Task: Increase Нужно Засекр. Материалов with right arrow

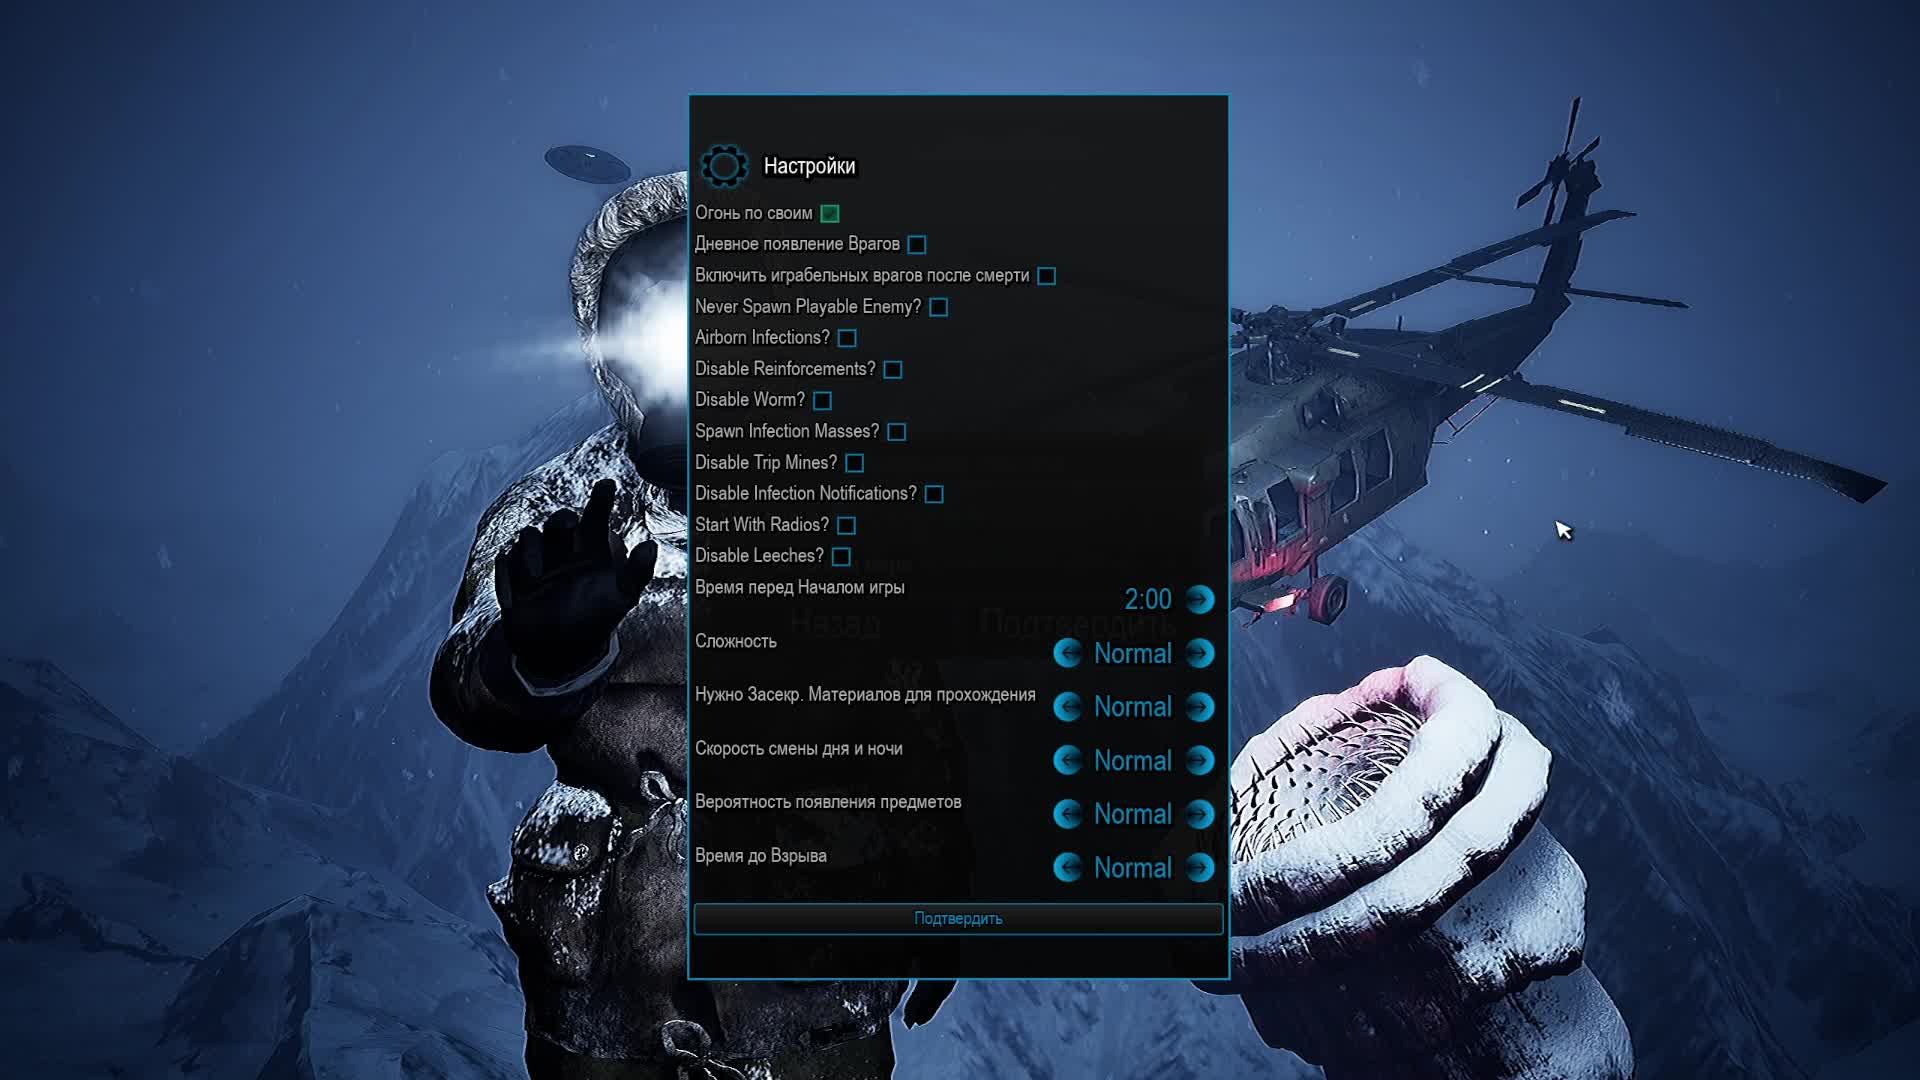Action: pos(1199,707)
